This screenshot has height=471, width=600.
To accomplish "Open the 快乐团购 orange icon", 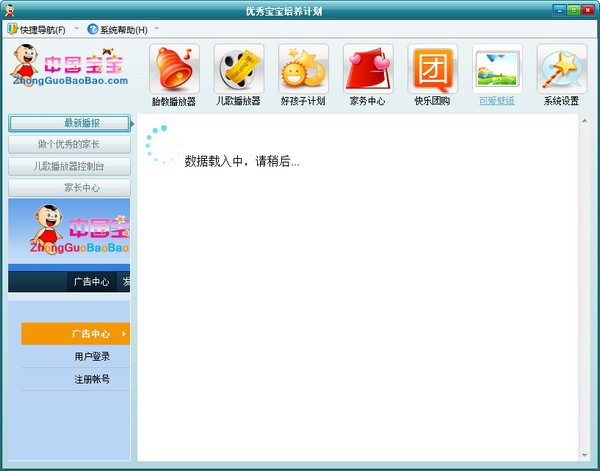I will click(x=432, y=69).
